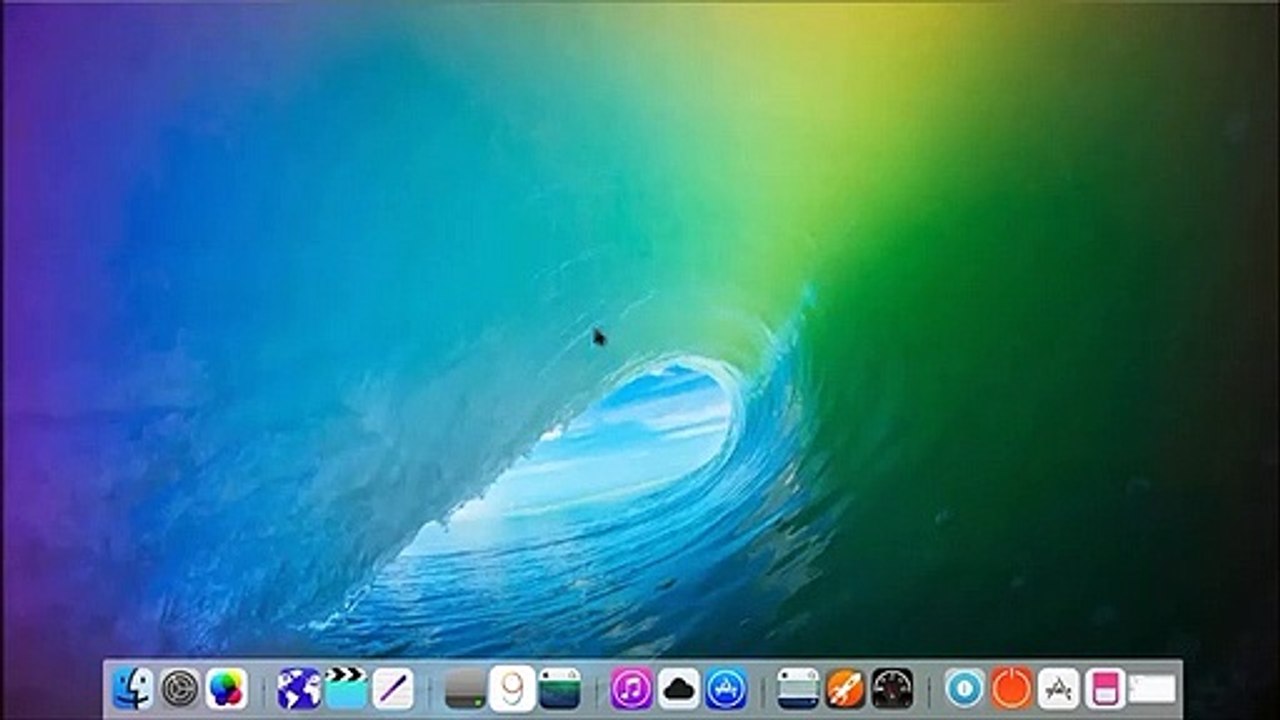Open the globe browser icon

point(299,688)
